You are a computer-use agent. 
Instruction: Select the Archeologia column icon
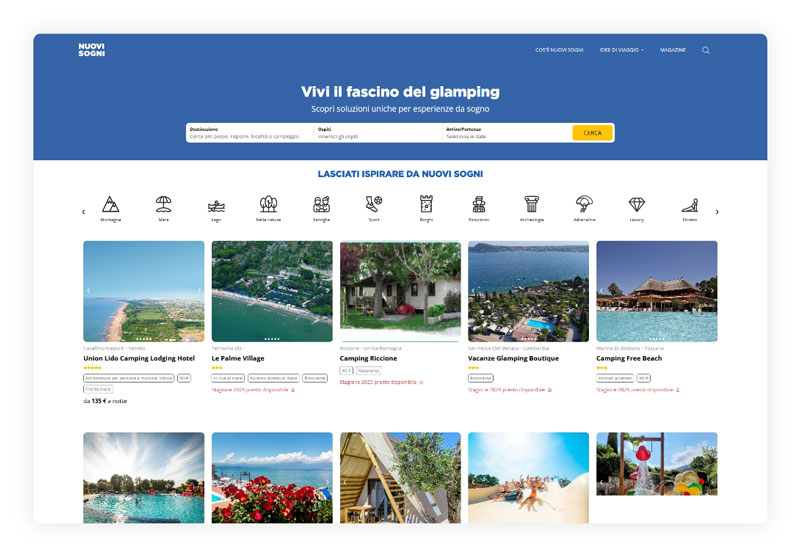(532, 204)
